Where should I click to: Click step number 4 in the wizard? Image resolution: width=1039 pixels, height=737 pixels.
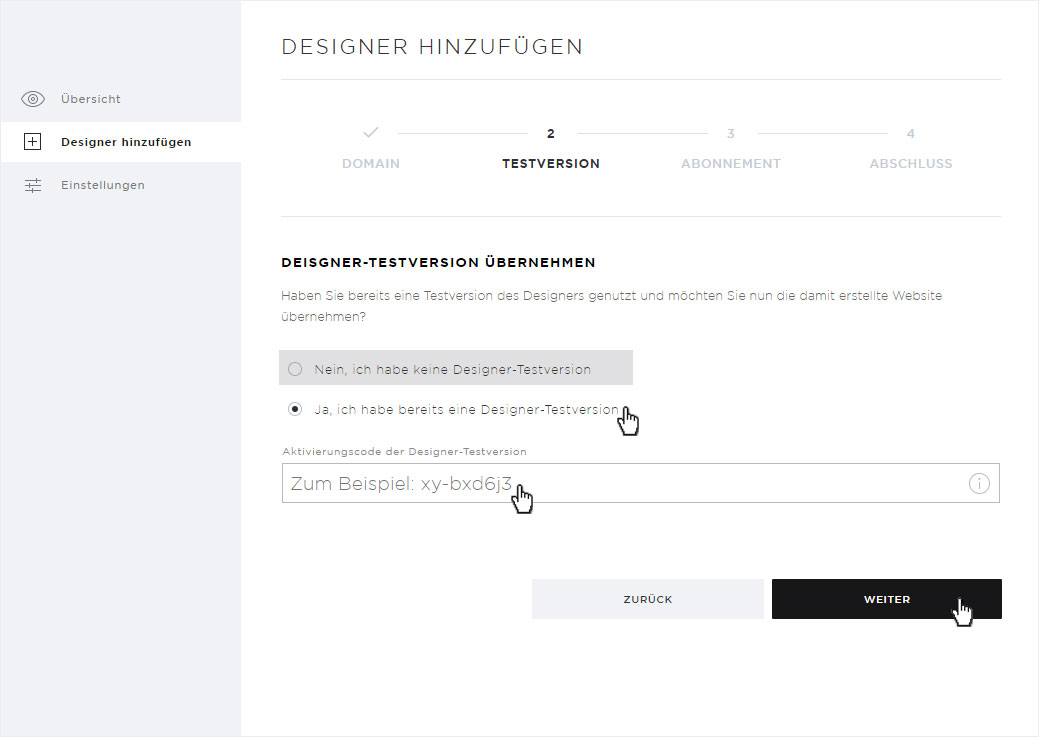pos(910,134)
